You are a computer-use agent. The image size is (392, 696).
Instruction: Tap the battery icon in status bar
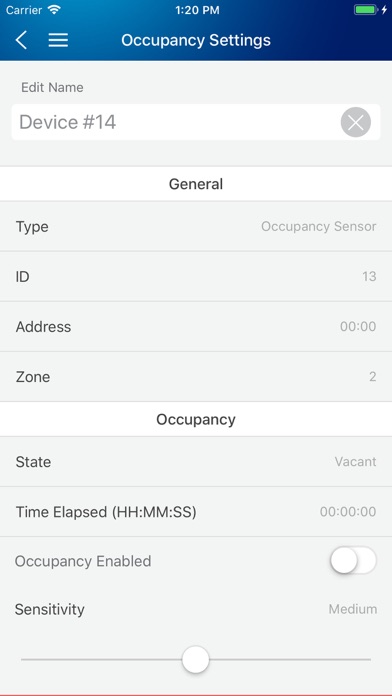(366, 10)
